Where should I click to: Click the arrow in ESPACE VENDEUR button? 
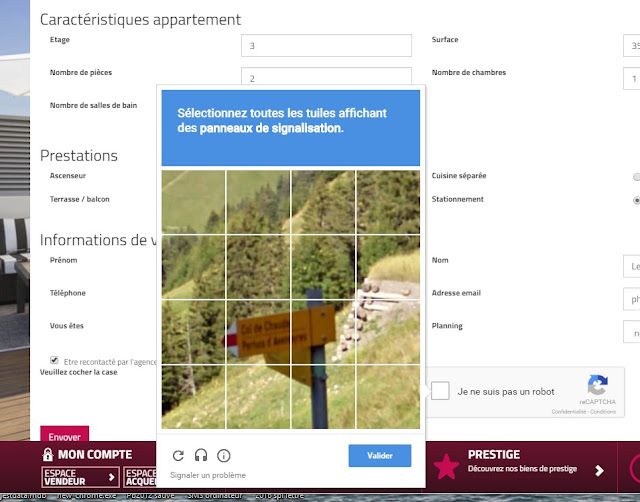coord(111,477)
